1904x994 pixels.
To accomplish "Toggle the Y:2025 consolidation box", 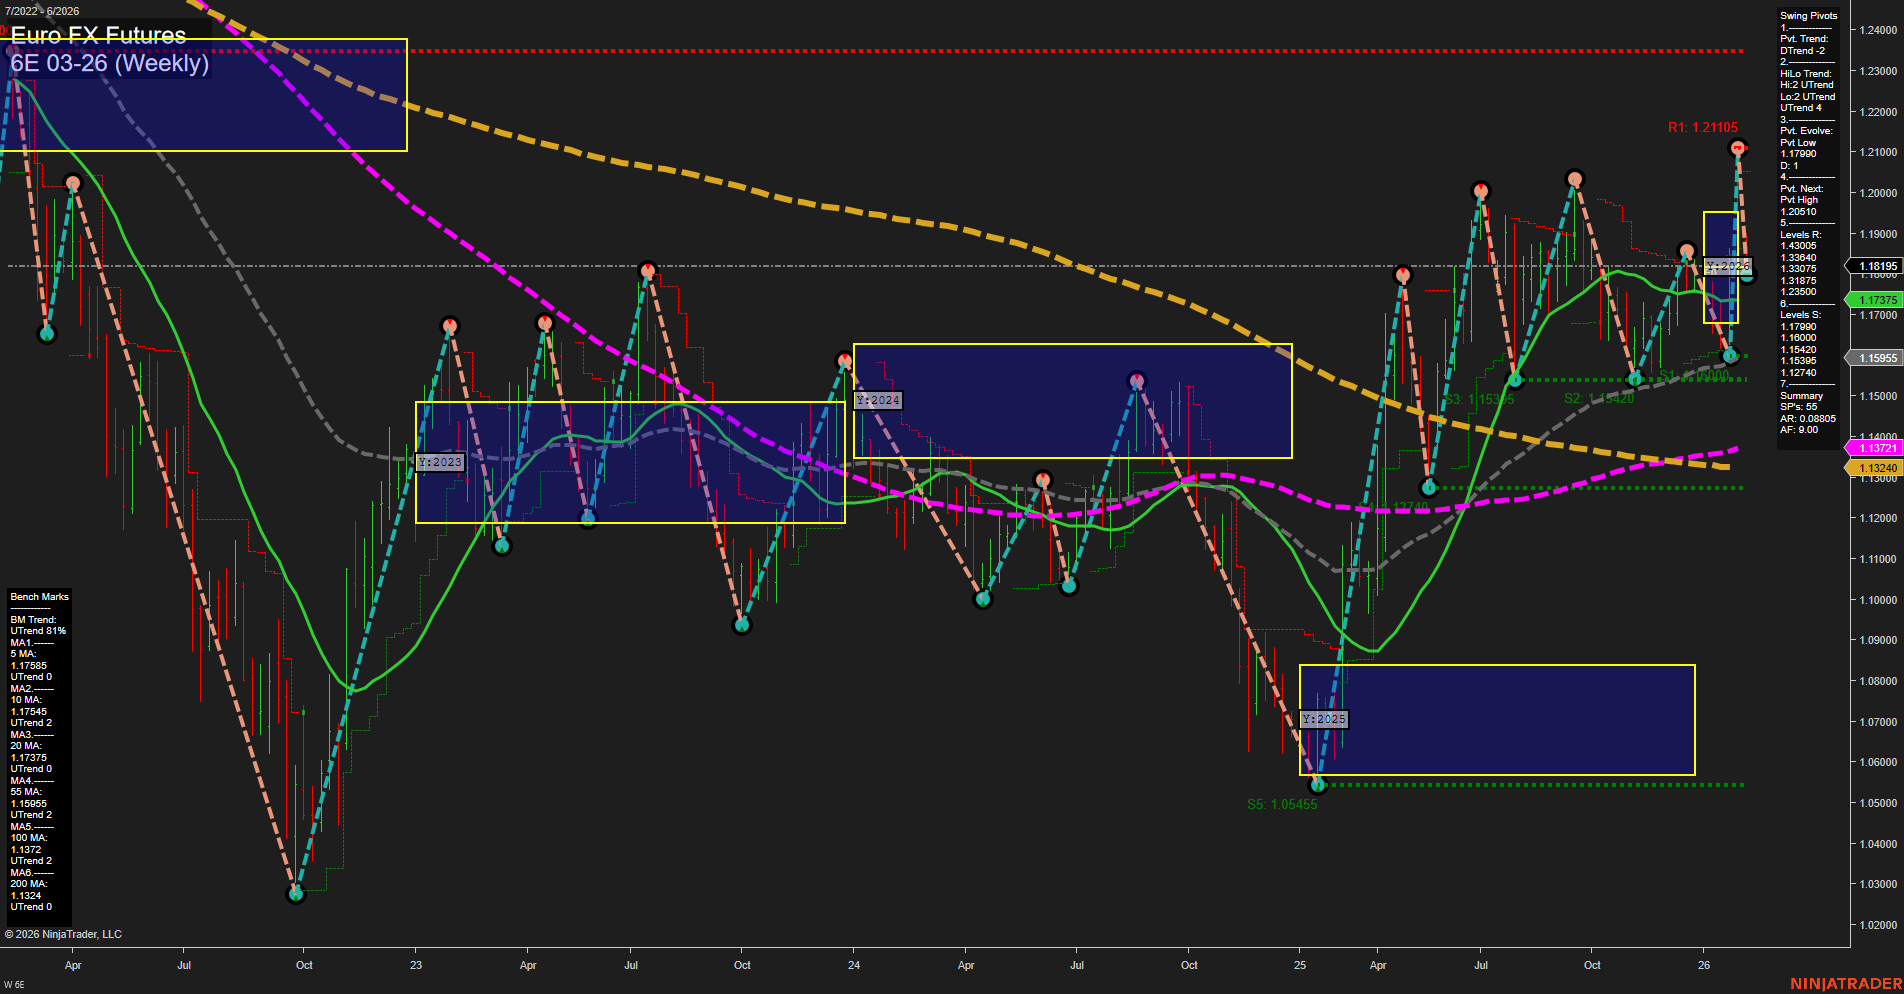I will (1322, 719).
